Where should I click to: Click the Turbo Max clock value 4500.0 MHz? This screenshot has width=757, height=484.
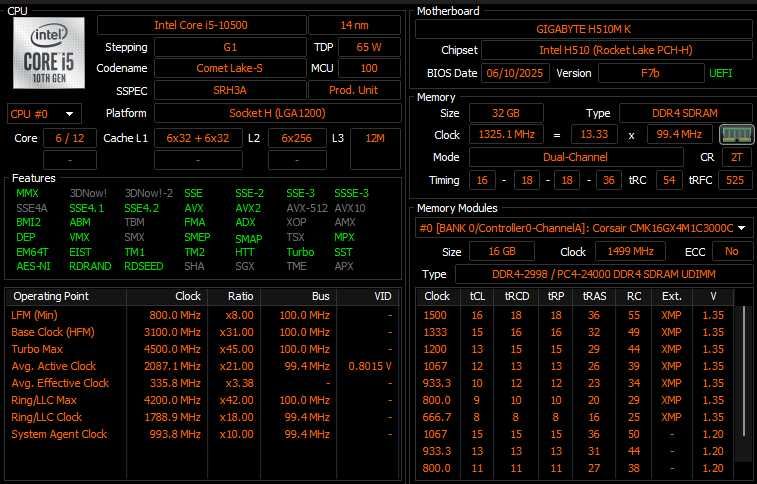172,349
